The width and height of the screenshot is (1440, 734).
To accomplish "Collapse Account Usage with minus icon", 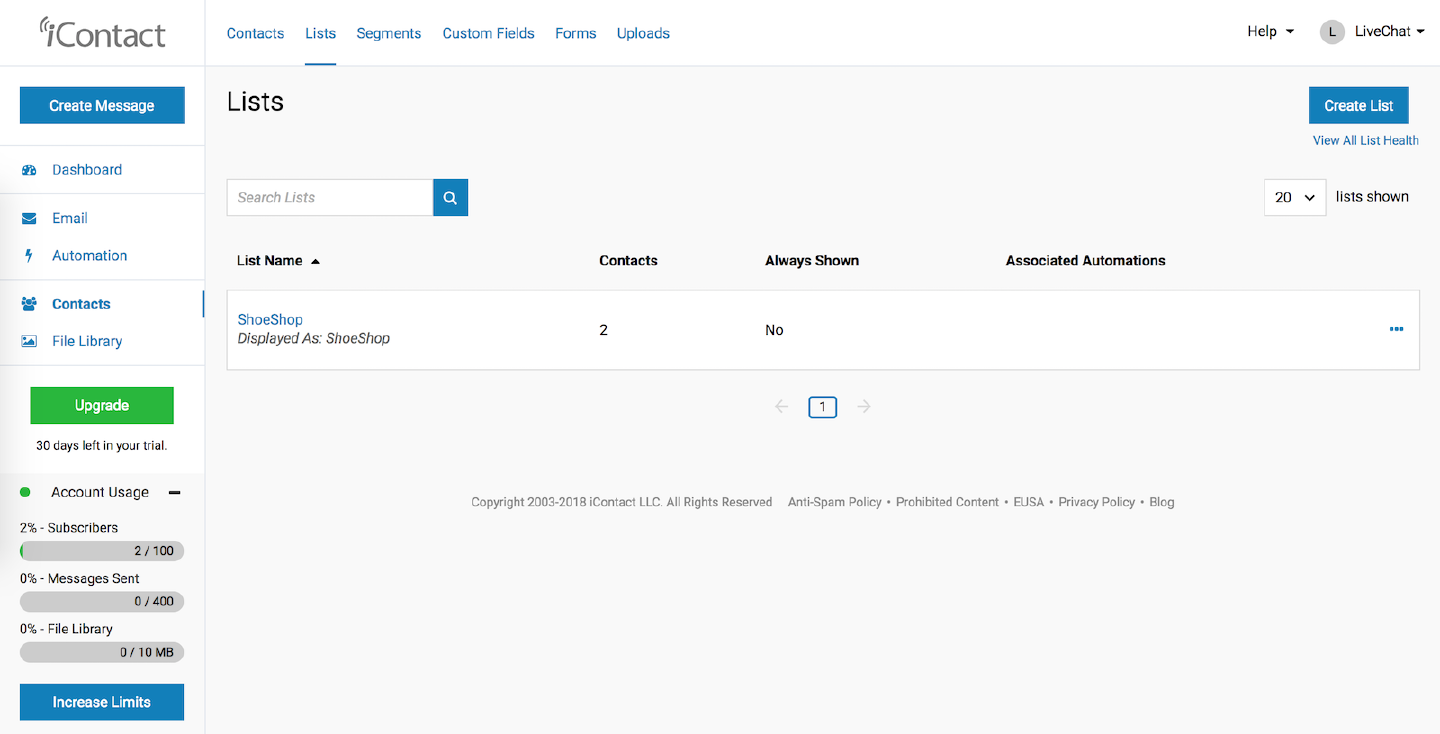I will point(175,493).
